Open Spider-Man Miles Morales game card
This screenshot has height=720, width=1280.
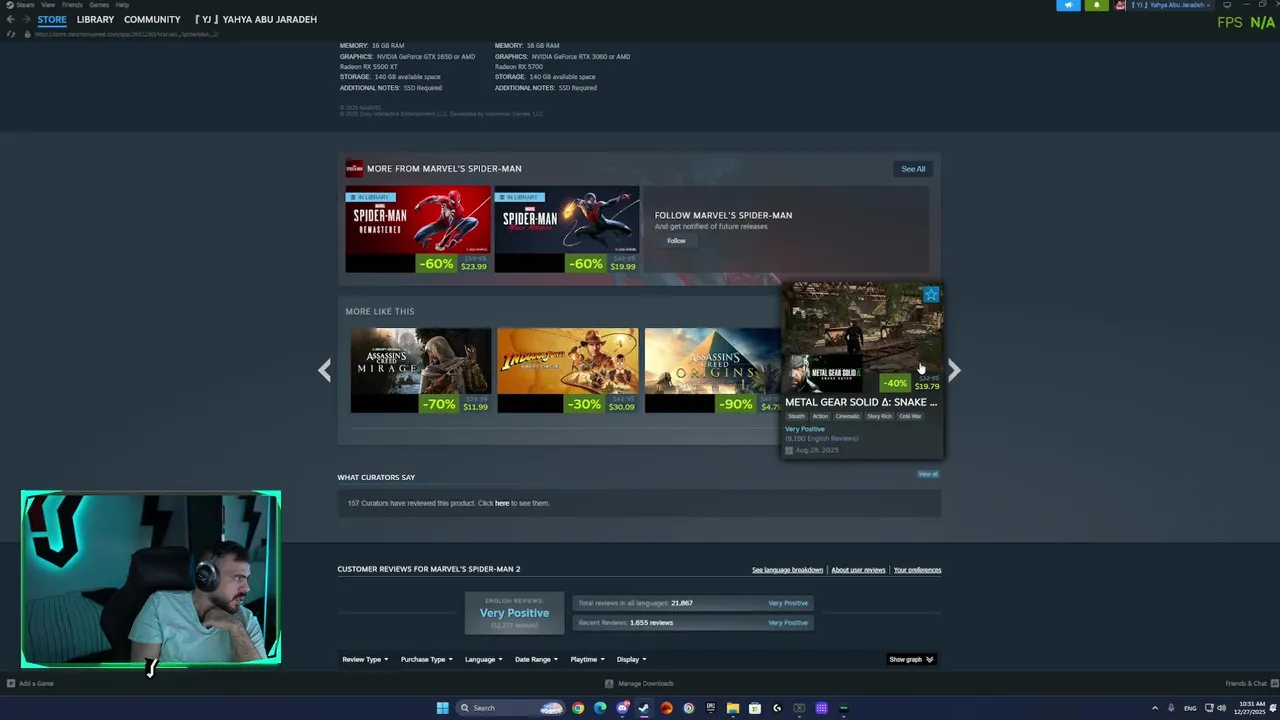click(x=567, y=229)
